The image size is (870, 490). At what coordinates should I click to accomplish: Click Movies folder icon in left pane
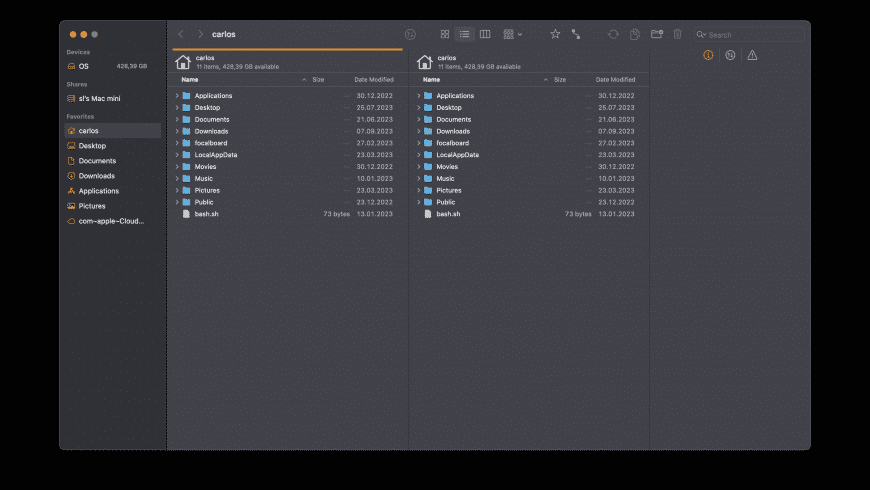point(186,166)
